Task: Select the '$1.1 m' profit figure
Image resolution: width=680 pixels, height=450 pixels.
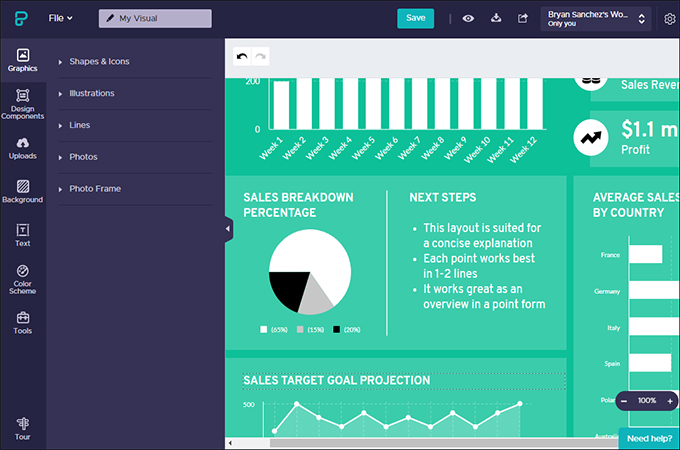Action: [x=649, y=129]
